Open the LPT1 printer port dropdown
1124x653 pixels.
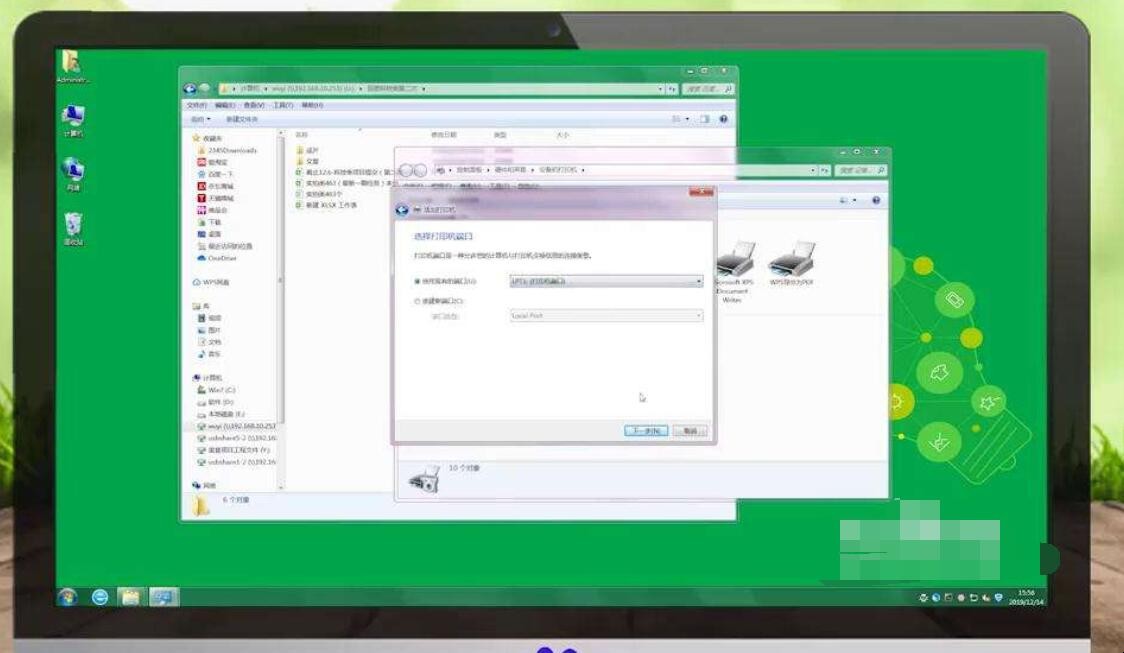pyautogui.click(x=606, y=282)
